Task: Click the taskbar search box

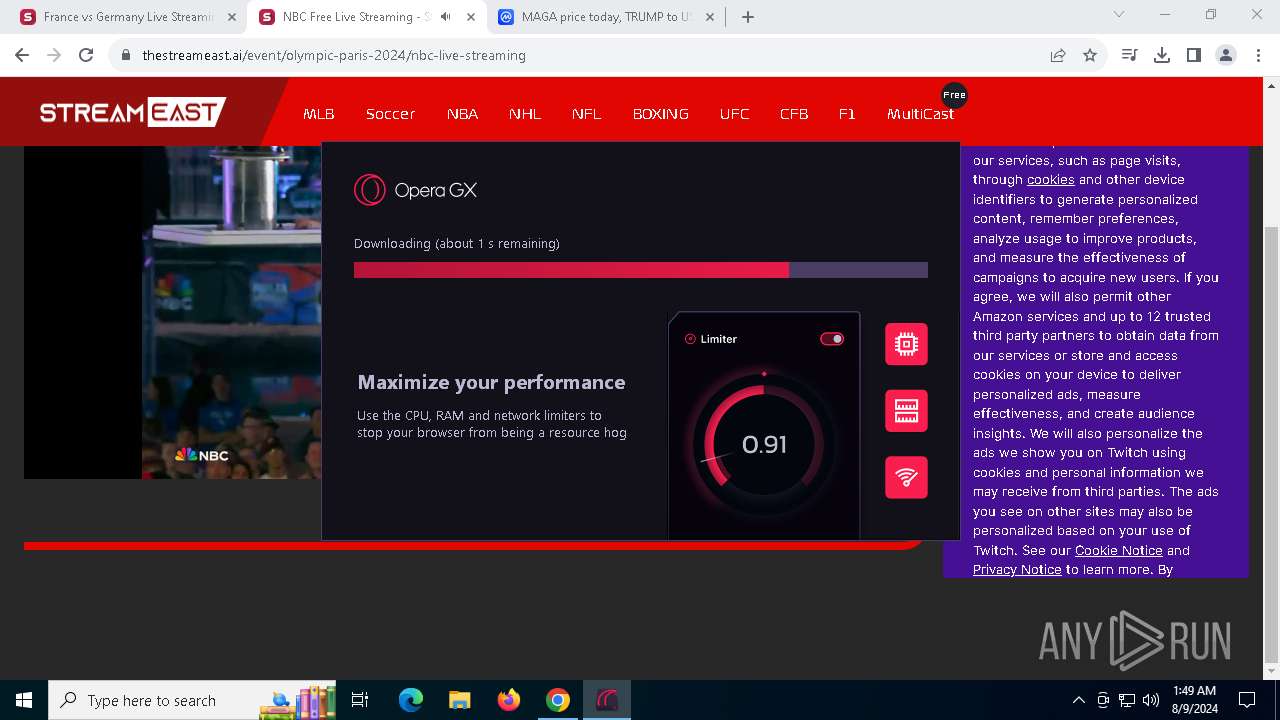Action: (x=193, y=700)
